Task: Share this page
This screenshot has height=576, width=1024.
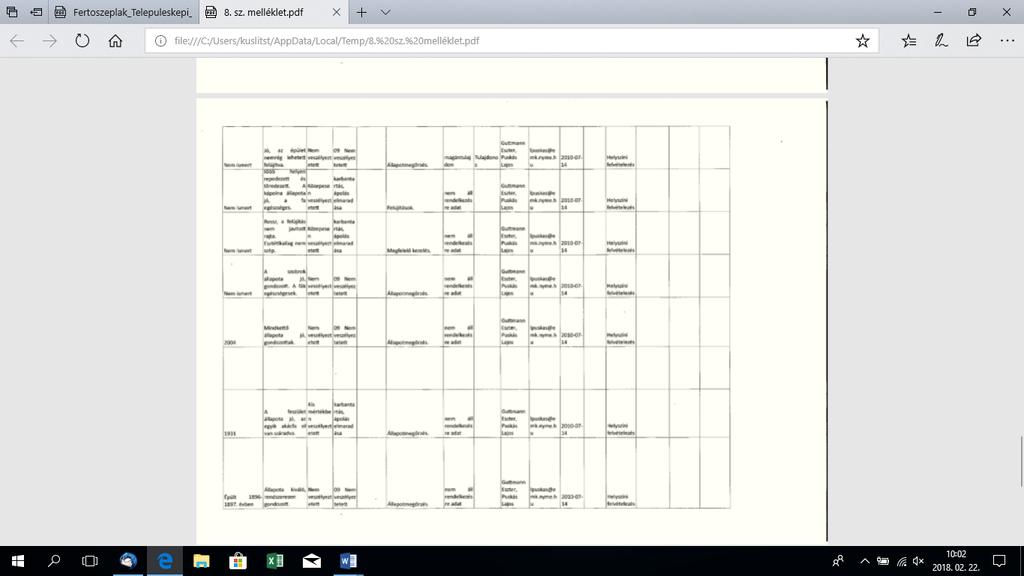Action: tap(974, 40)
